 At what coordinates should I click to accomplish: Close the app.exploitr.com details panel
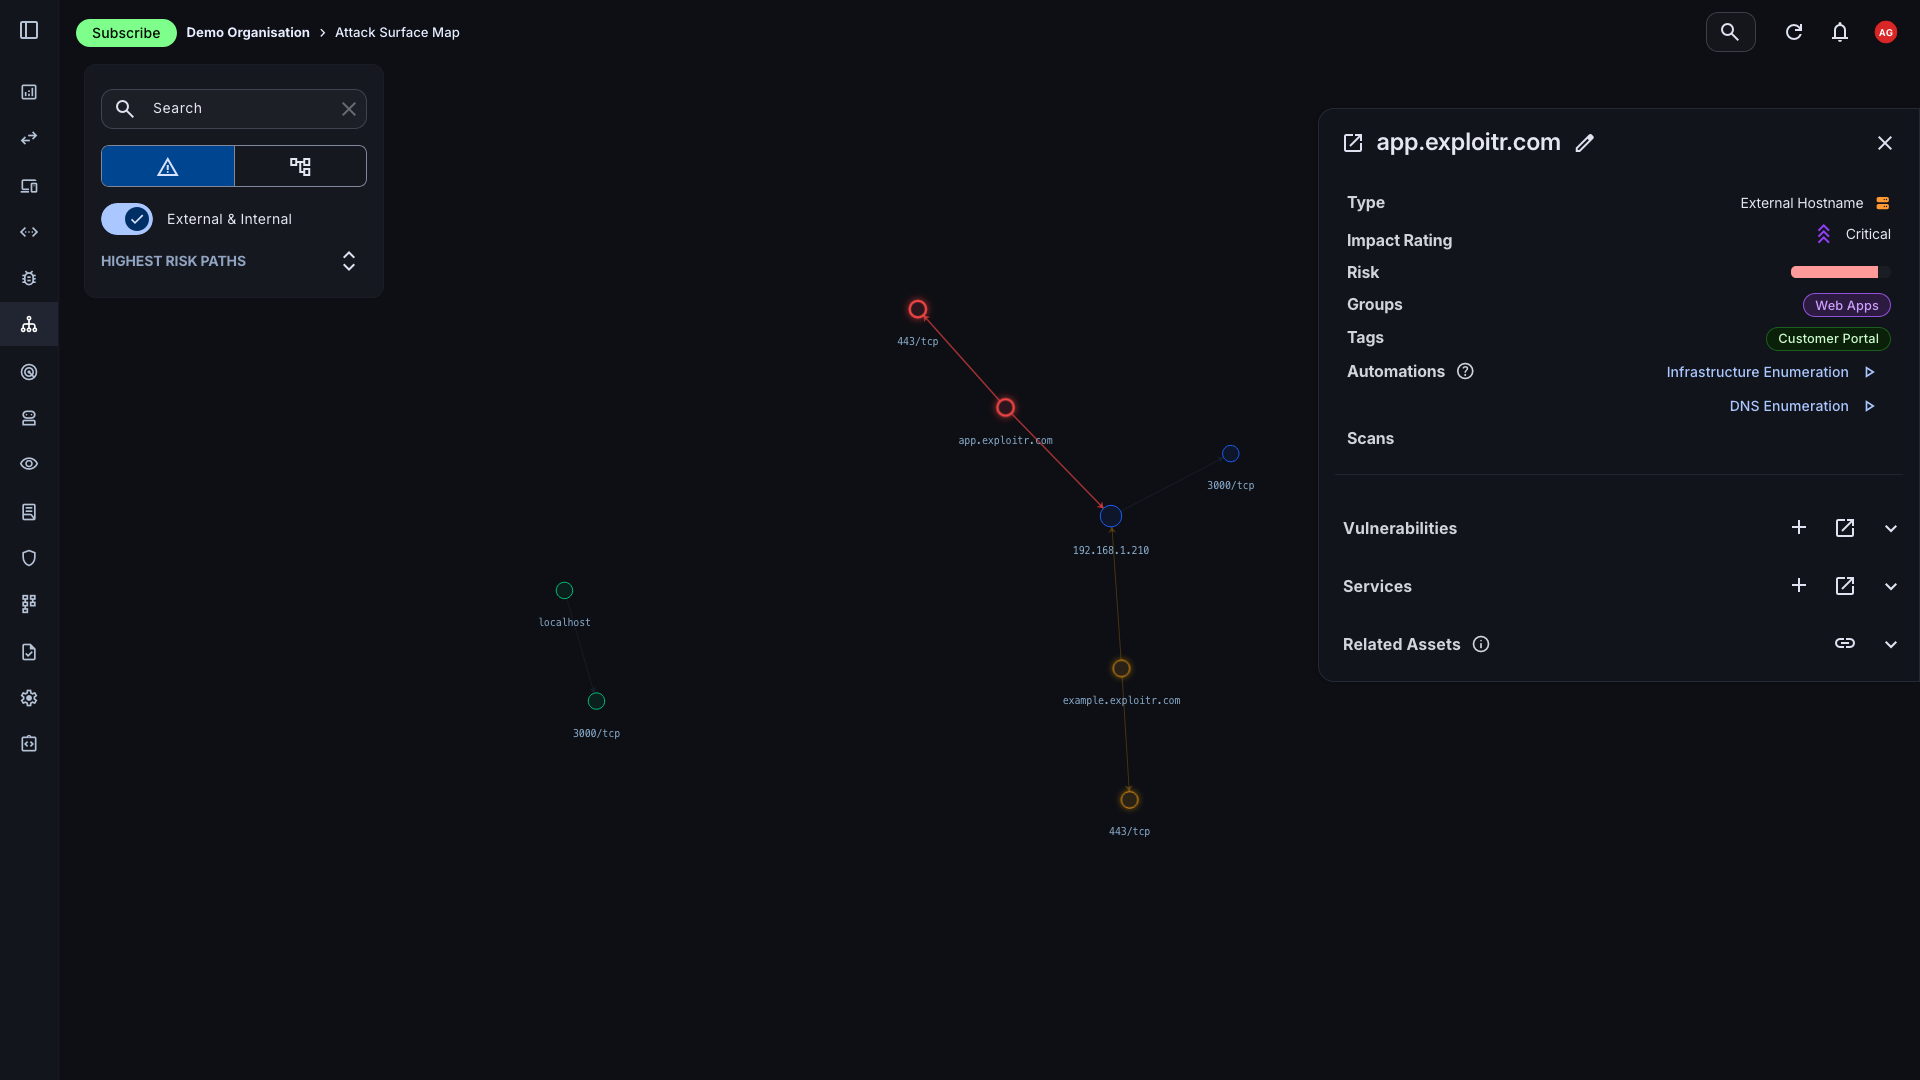click(x=1885, y=143)
